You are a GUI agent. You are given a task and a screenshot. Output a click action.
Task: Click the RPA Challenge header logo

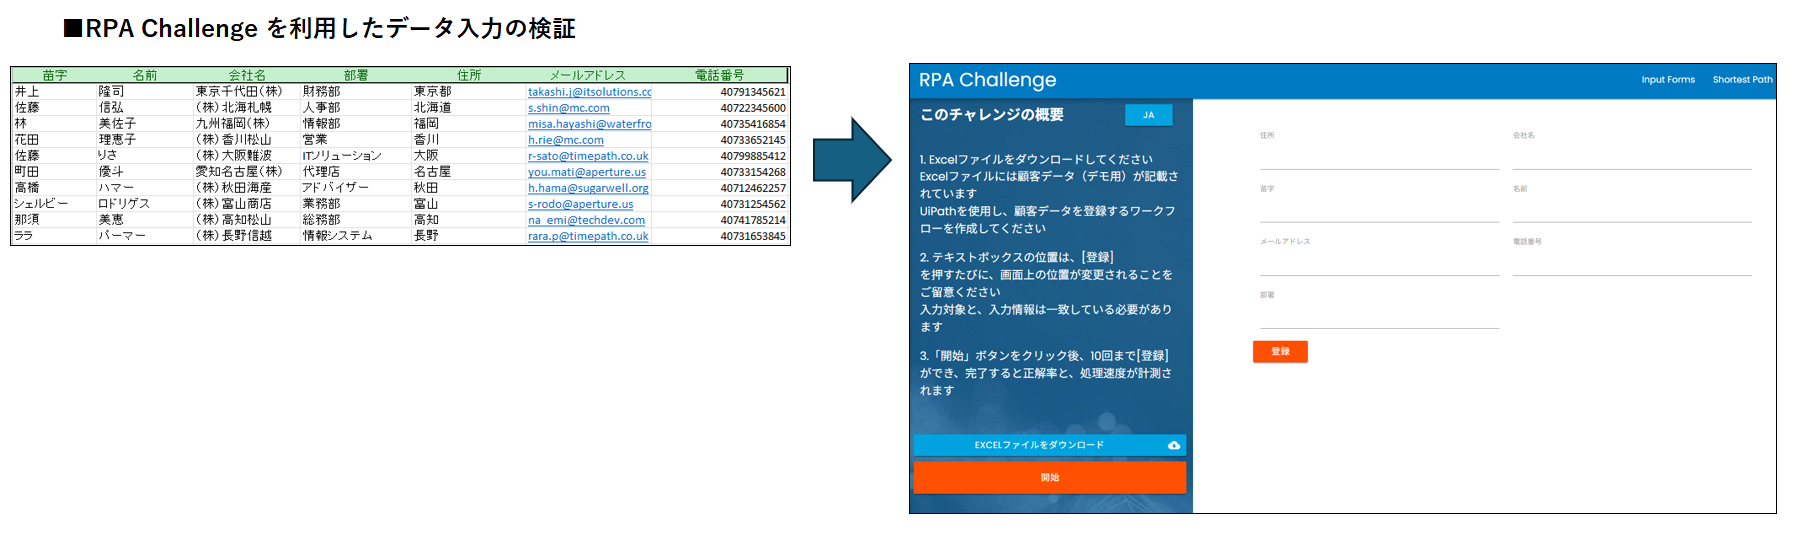[987, 80]
